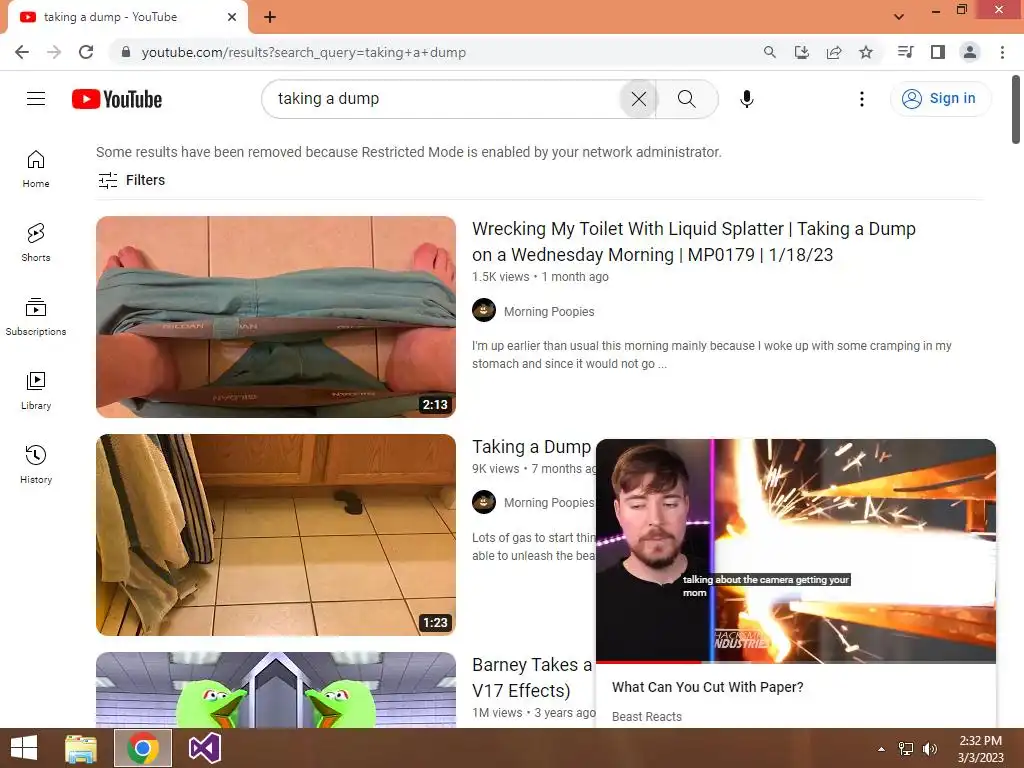Open Shorts from the sidebar

tap(36, 243)
